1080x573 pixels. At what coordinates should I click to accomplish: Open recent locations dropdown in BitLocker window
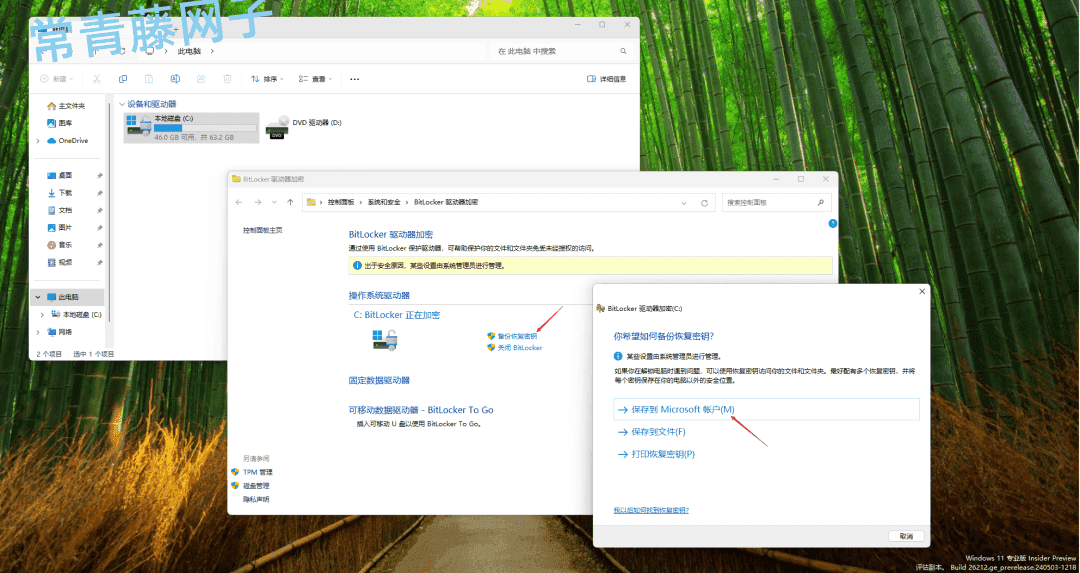coord(274,202)
